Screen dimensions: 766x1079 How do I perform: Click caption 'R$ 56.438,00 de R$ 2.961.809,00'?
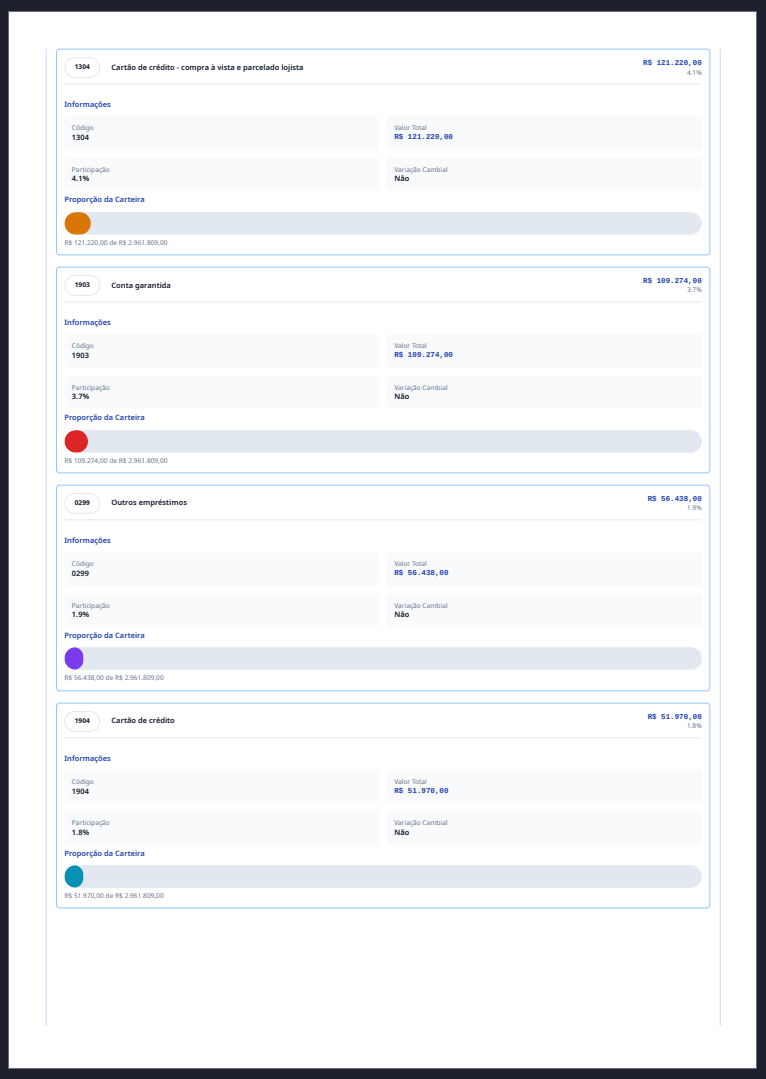coord(114,678)
